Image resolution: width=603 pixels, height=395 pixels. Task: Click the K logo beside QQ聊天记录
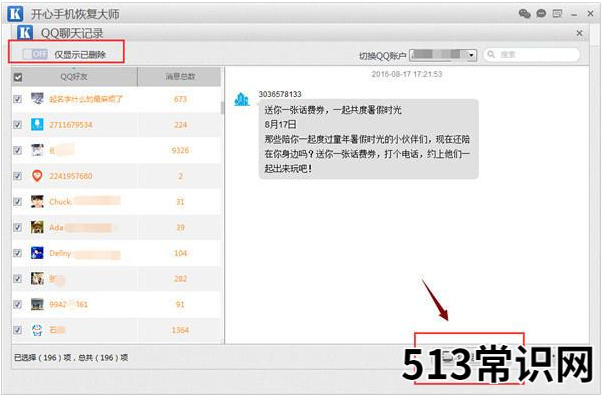coord(25,32)
